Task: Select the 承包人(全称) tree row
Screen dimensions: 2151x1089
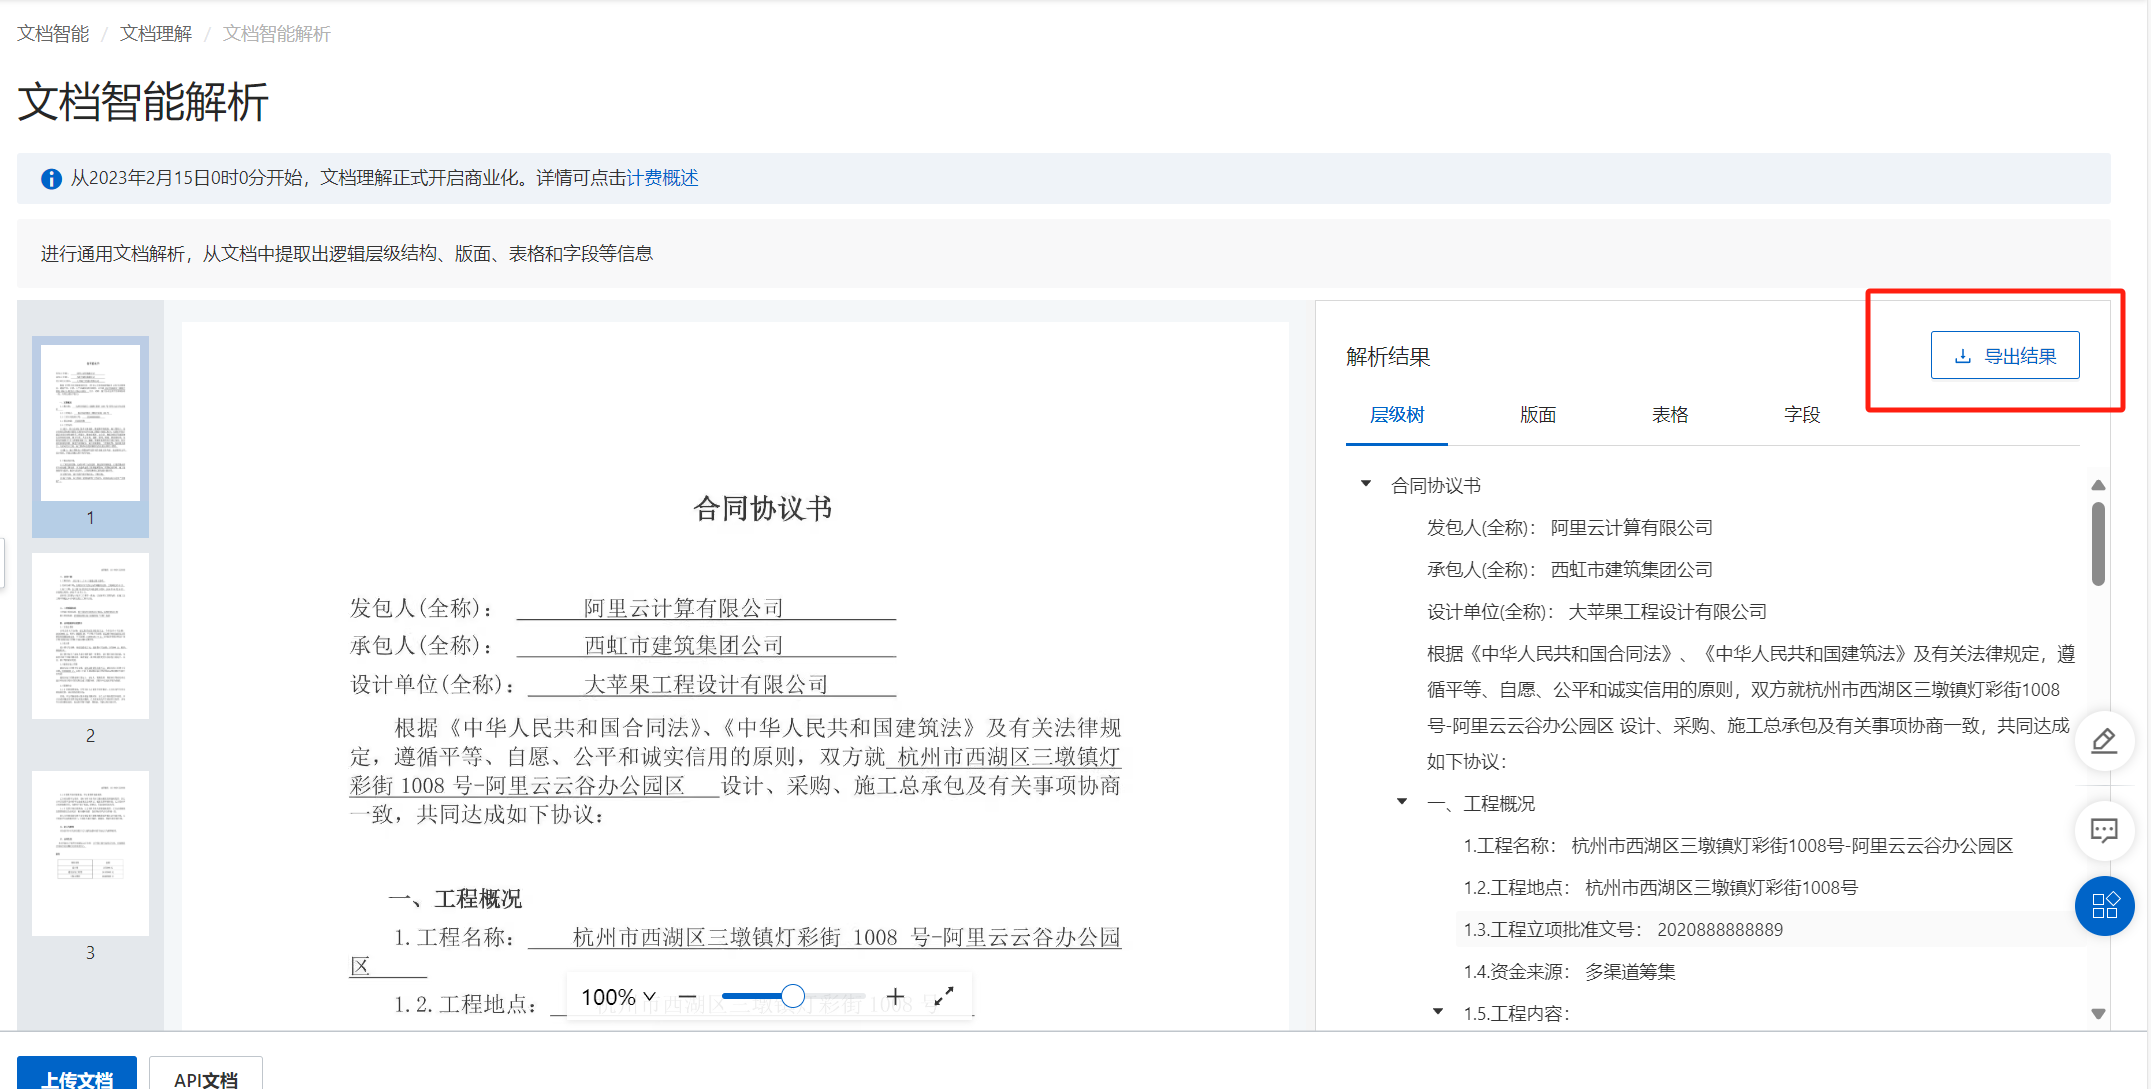Action: pos(1569,570)
